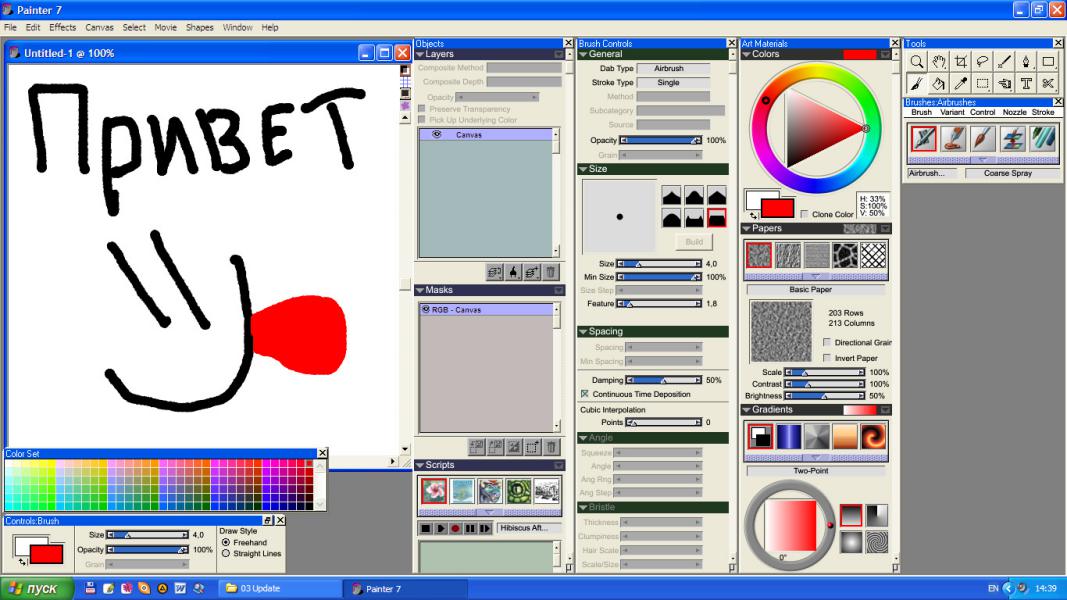Select the Paint Bucket tool
1067x600 pixels.
[x=939, y=84]
